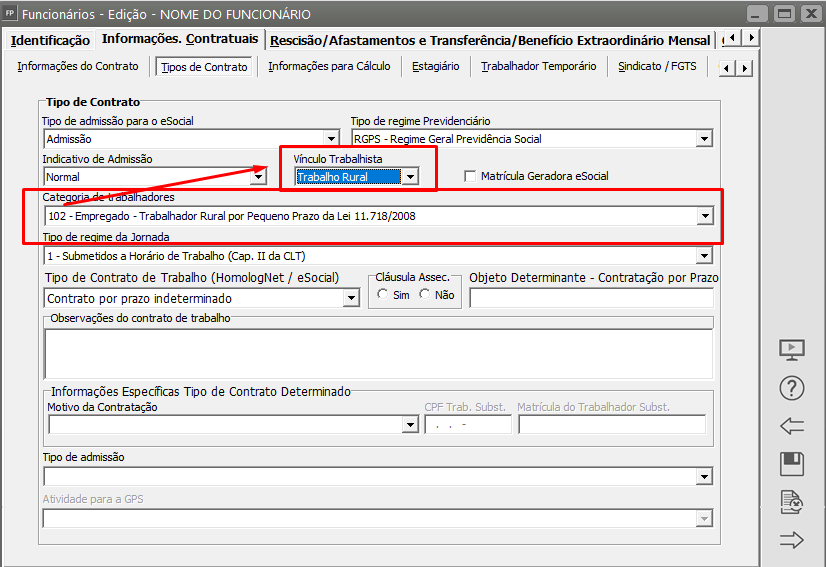Screen dimensions: 826x567
Task: Select Sim for Cláusula Assec.
Action: click(x=383, y=295)
